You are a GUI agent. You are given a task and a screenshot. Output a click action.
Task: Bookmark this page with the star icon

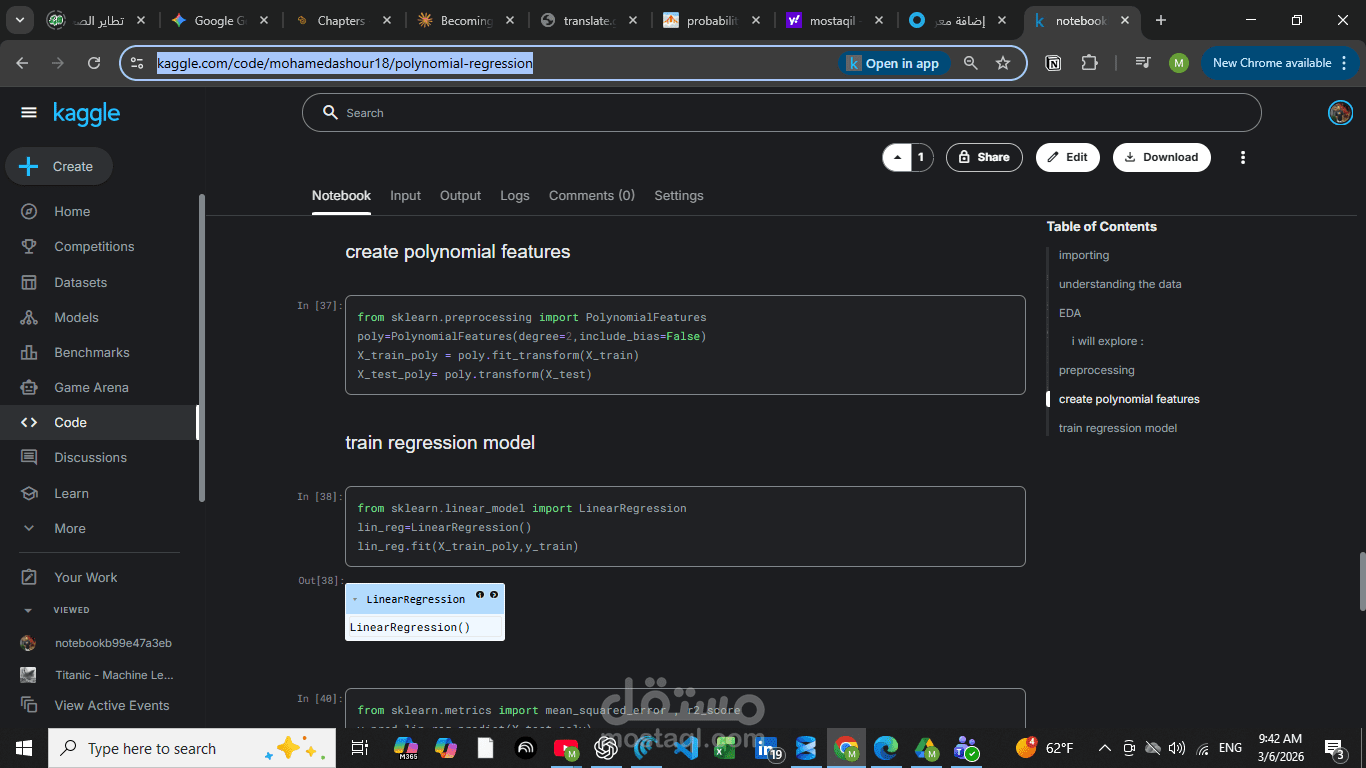1003,63
